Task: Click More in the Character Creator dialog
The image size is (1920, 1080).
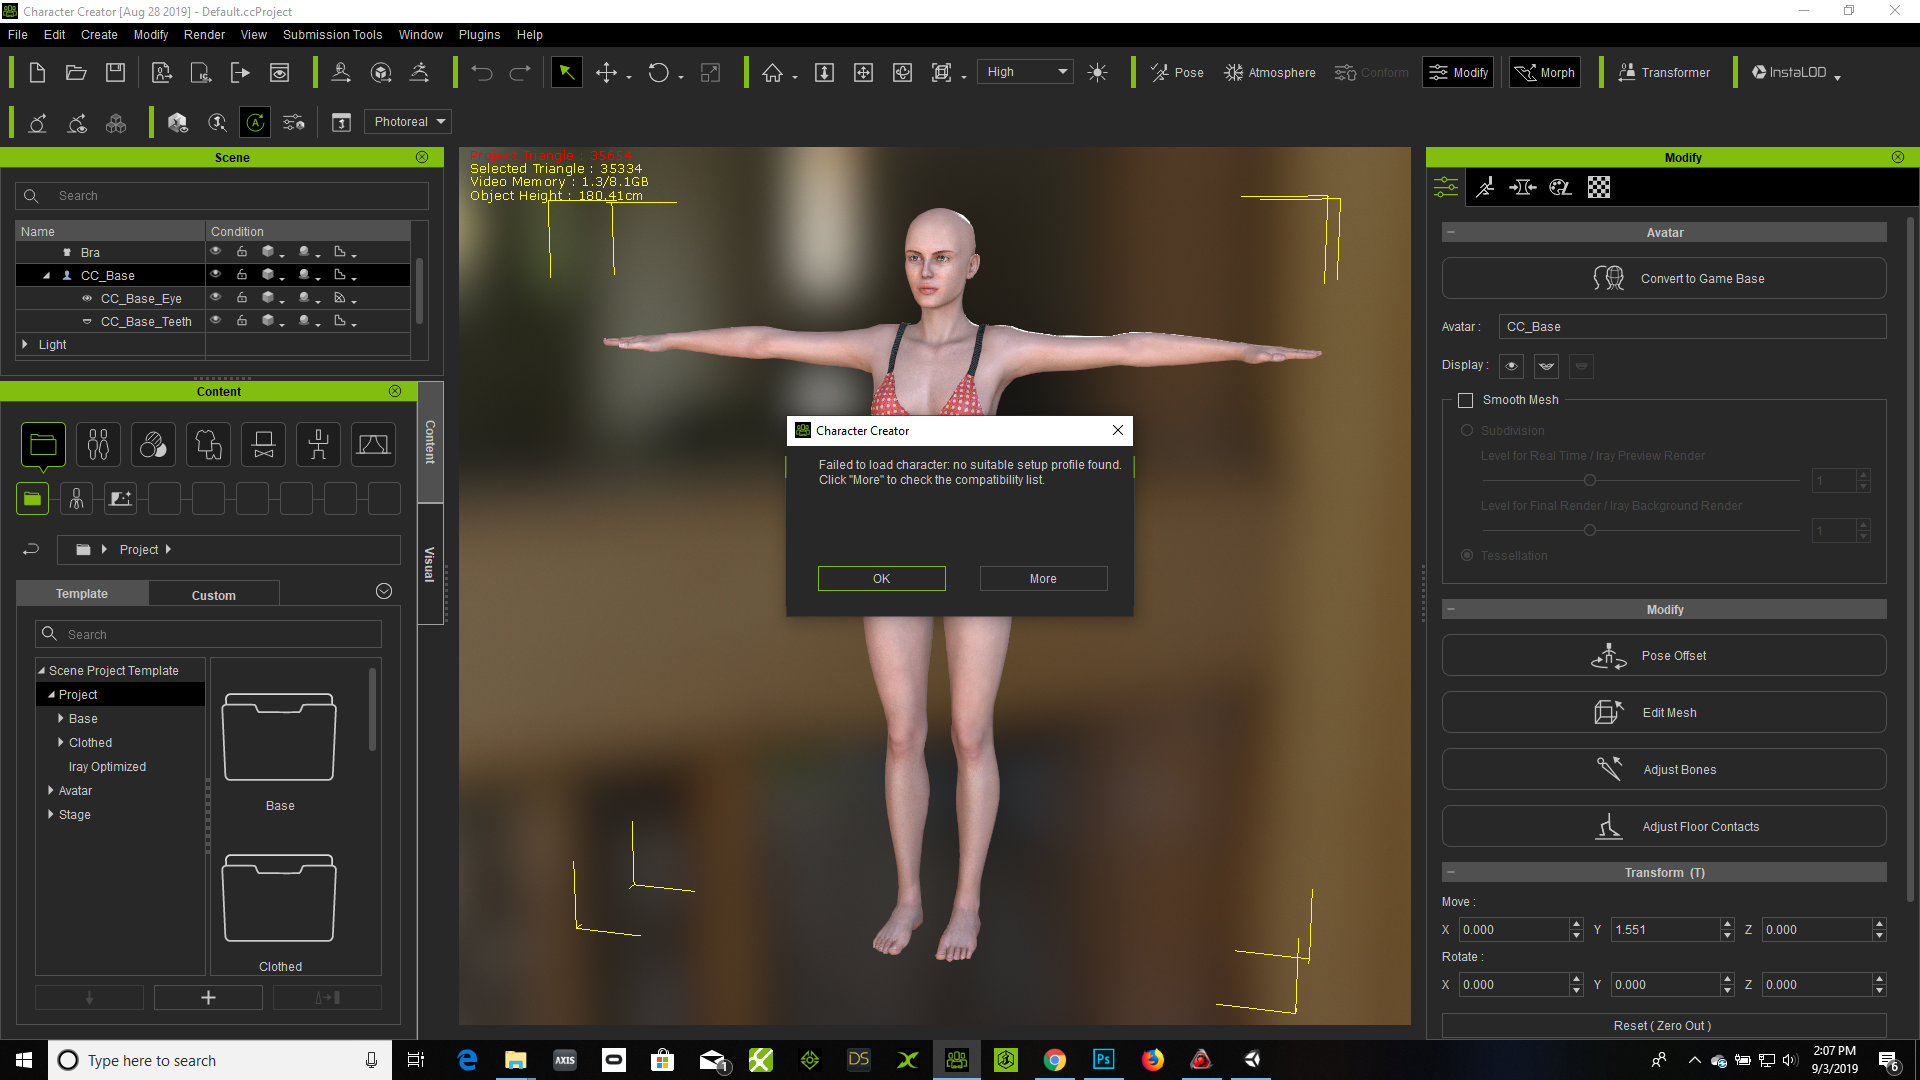Action: (x=1043, y=578)
